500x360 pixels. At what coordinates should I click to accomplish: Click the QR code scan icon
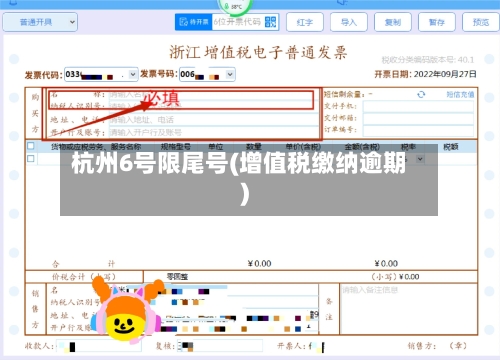[270, 22]
